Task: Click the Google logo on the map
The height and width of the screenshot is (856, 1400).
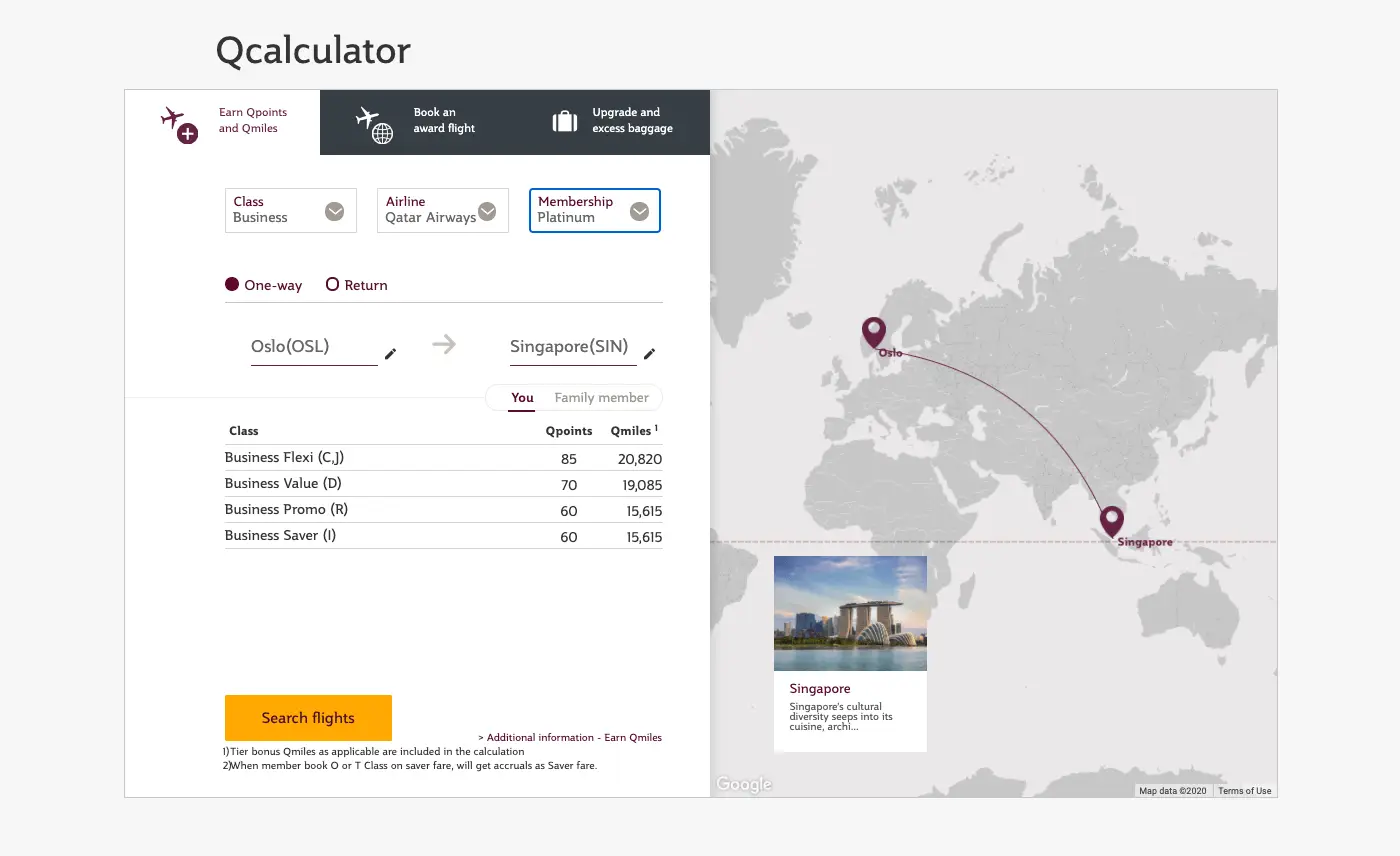Action: coord(743,784)
